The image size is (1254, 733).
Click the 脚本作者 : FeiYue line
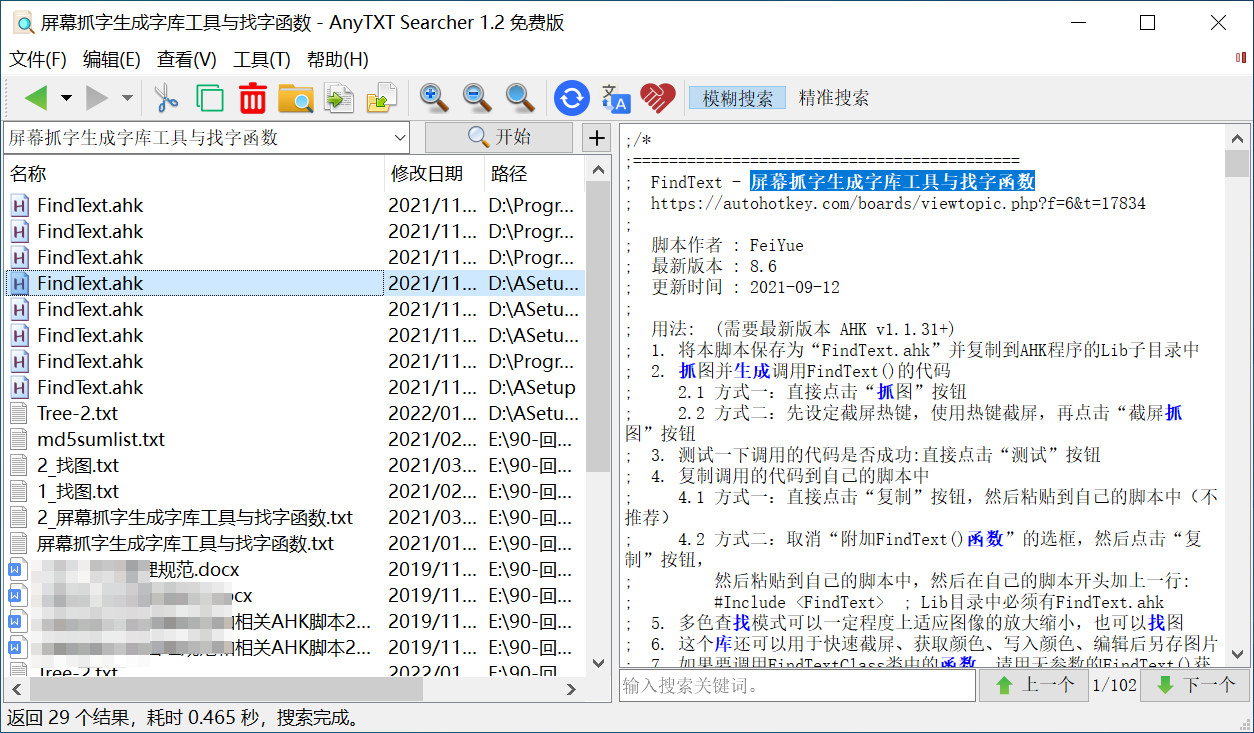point(727,245)
